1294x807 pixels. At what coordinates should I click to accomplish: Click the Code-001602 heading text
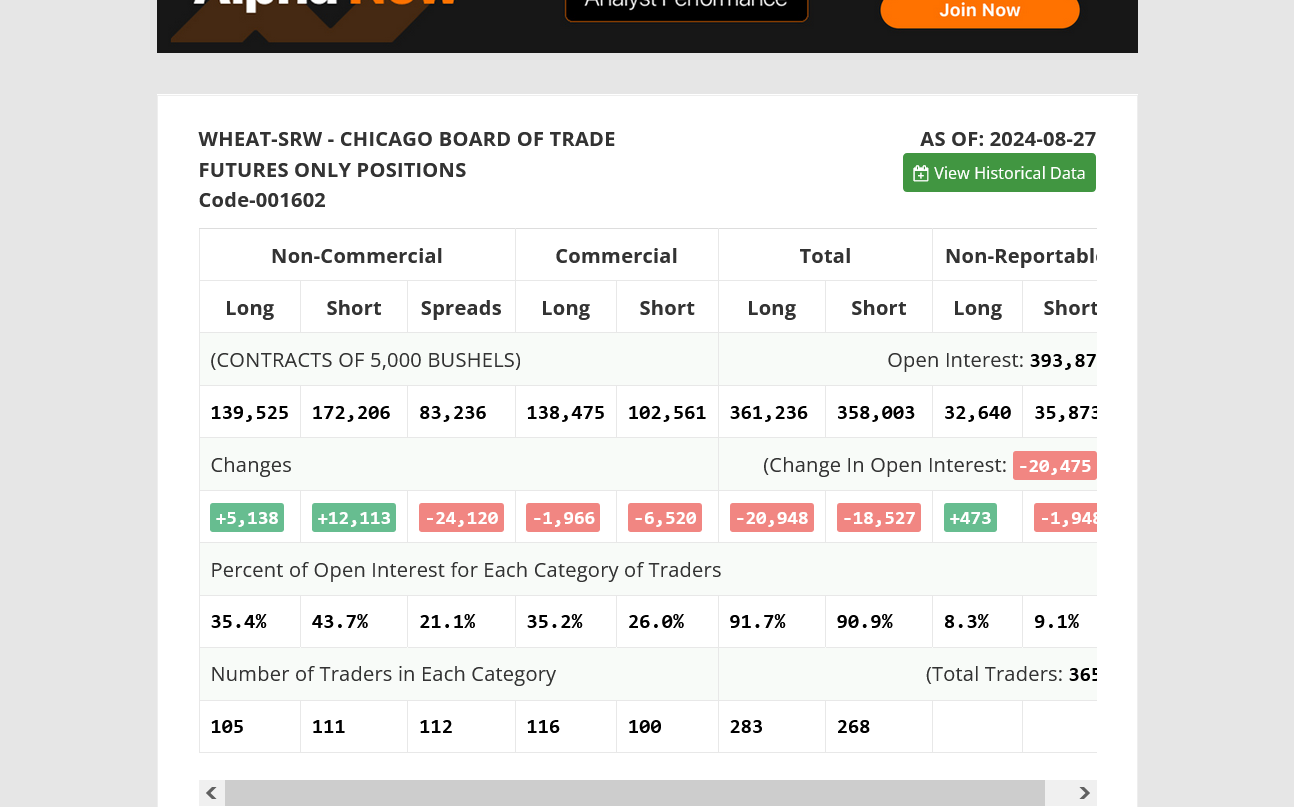[x=262, y=200]
